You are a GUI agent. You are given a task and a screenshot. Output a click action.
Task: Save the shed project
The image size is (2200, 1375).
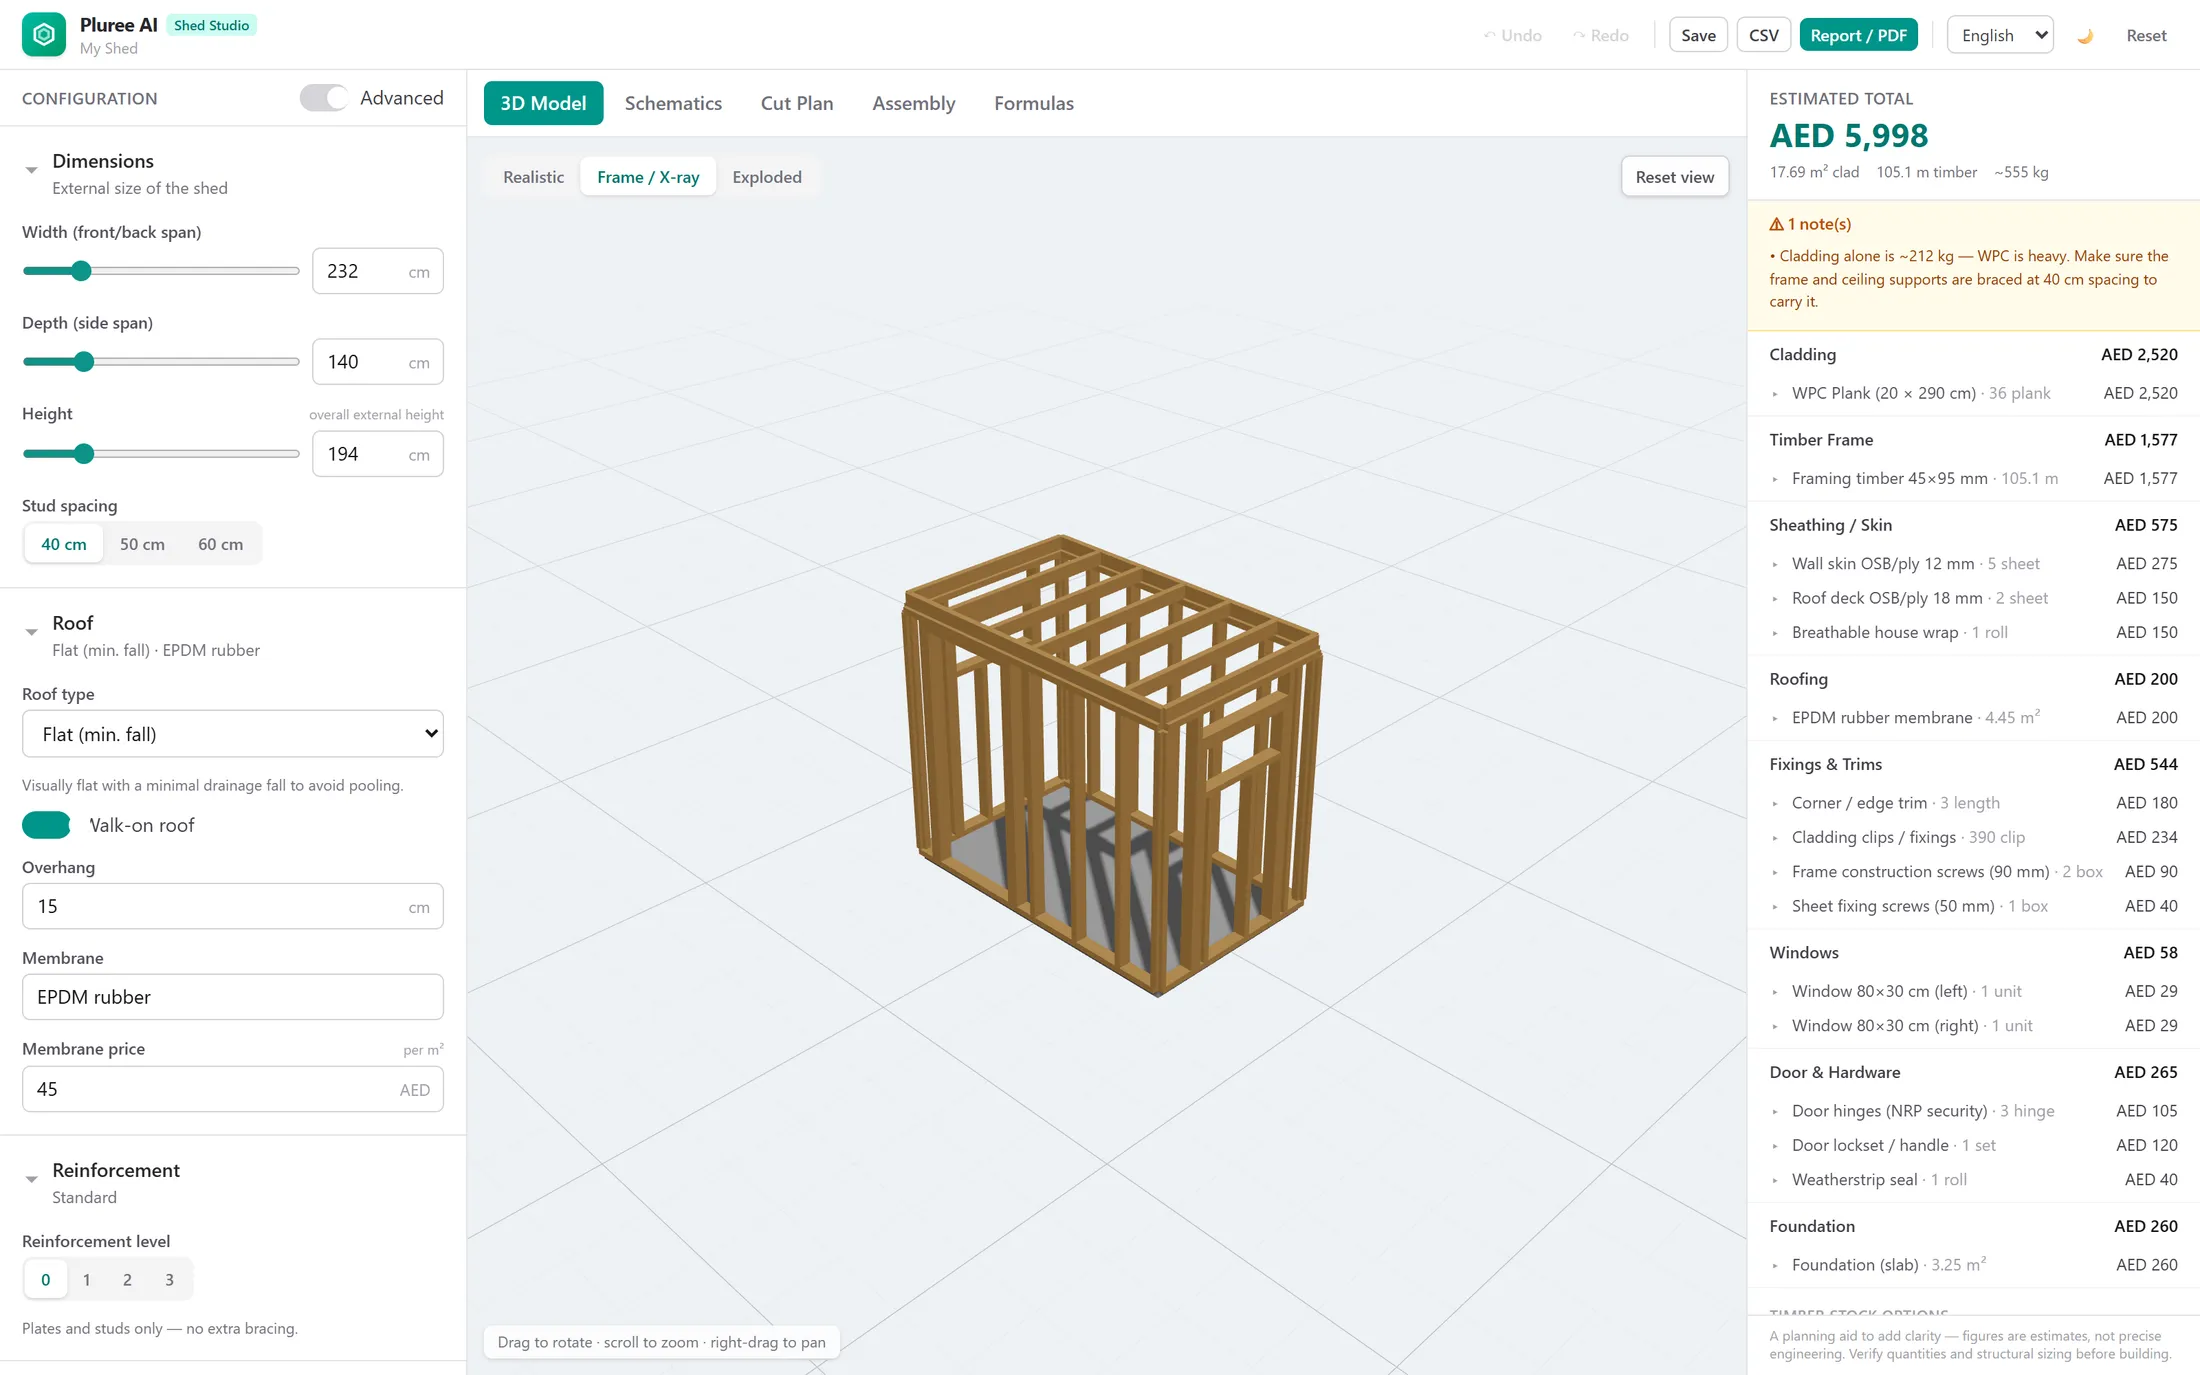(1698, 36)
